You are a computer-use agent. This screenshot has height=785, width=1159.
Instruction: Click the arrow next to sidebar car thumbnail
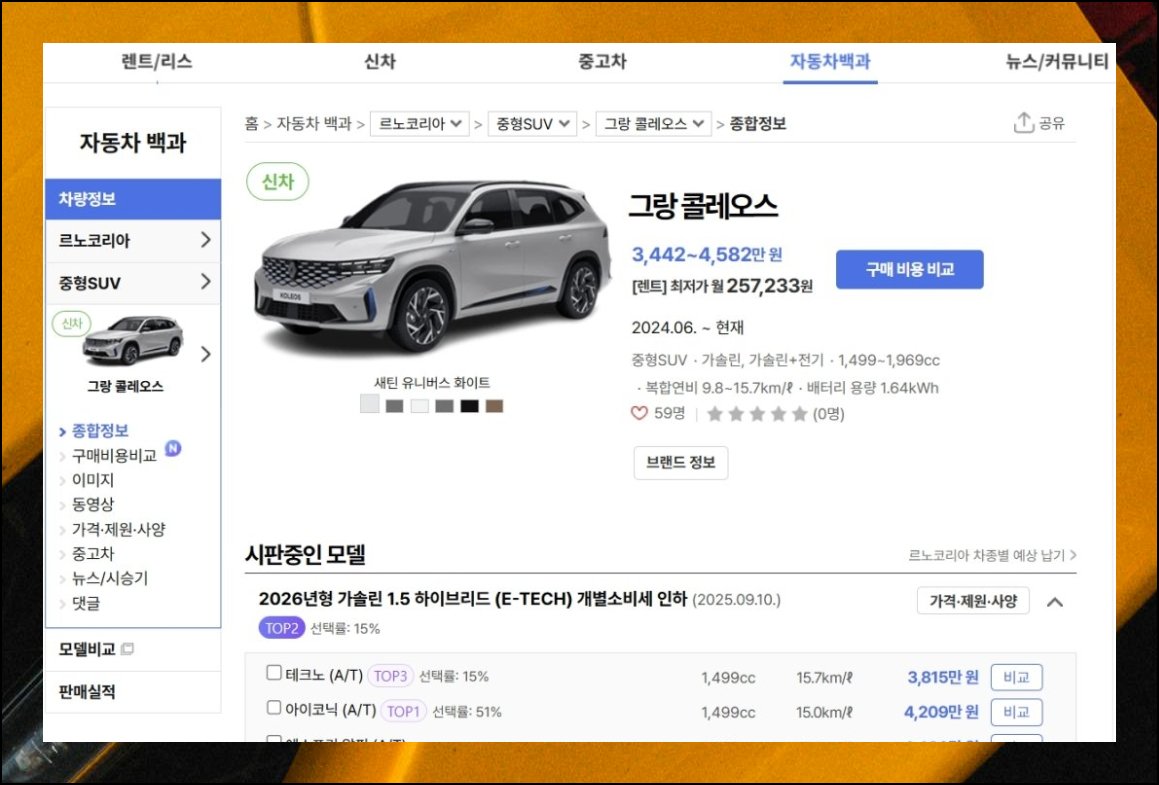coord(206,354)
